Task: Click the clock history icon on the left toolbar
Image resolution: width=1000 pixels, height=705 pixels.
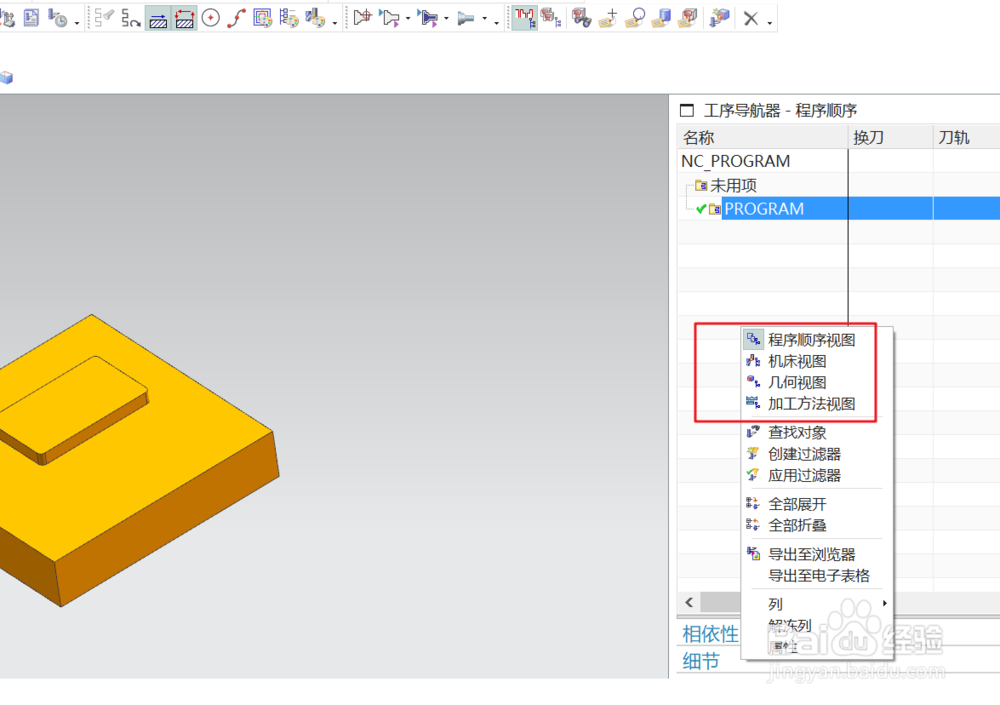Action: (58, 17)
